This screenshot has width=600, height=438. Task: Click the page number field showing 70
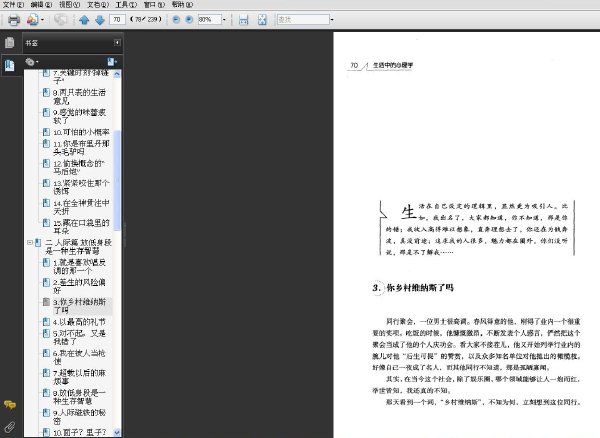click(117, 20)
